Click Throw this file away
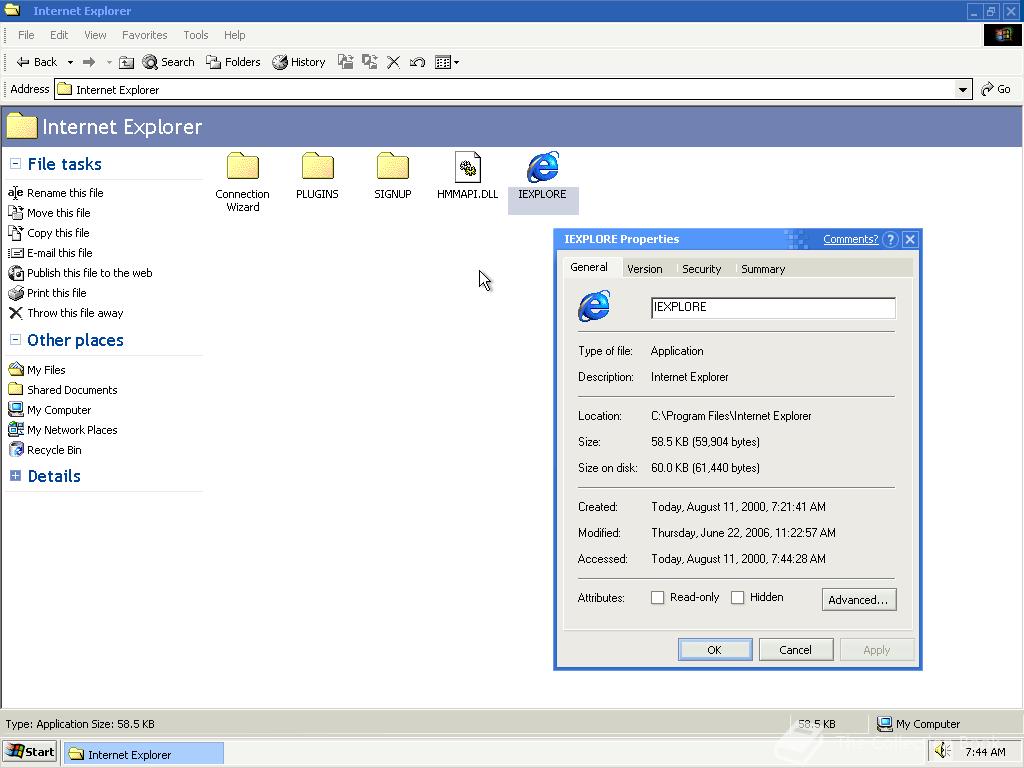1024x768 pixels. click(x=66, y=313)
